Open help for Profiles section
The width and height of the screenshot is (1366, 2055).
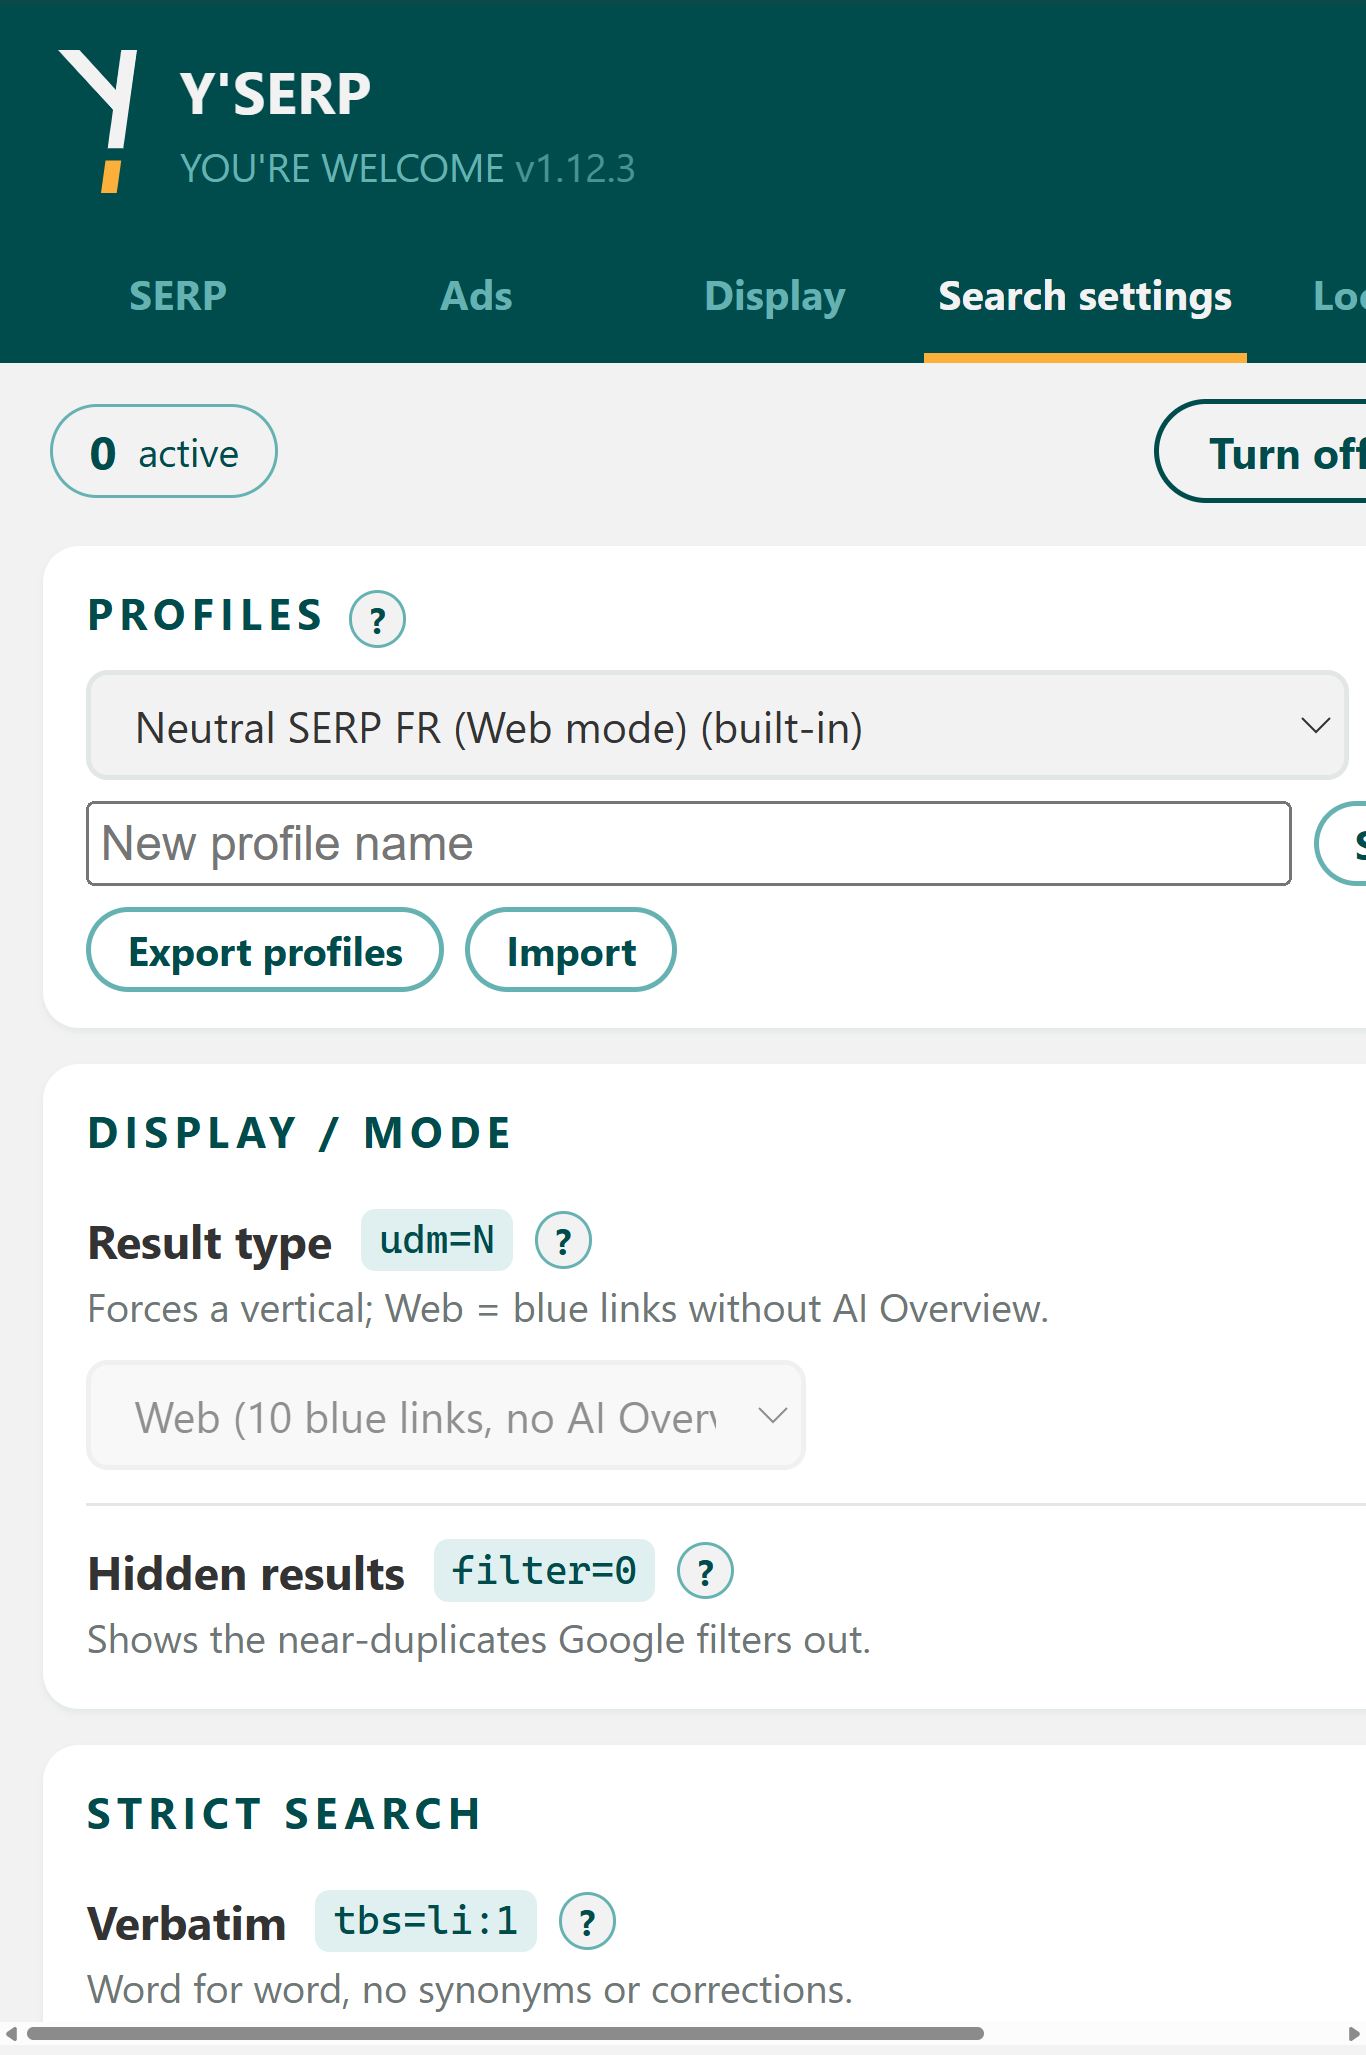(377, 619)
